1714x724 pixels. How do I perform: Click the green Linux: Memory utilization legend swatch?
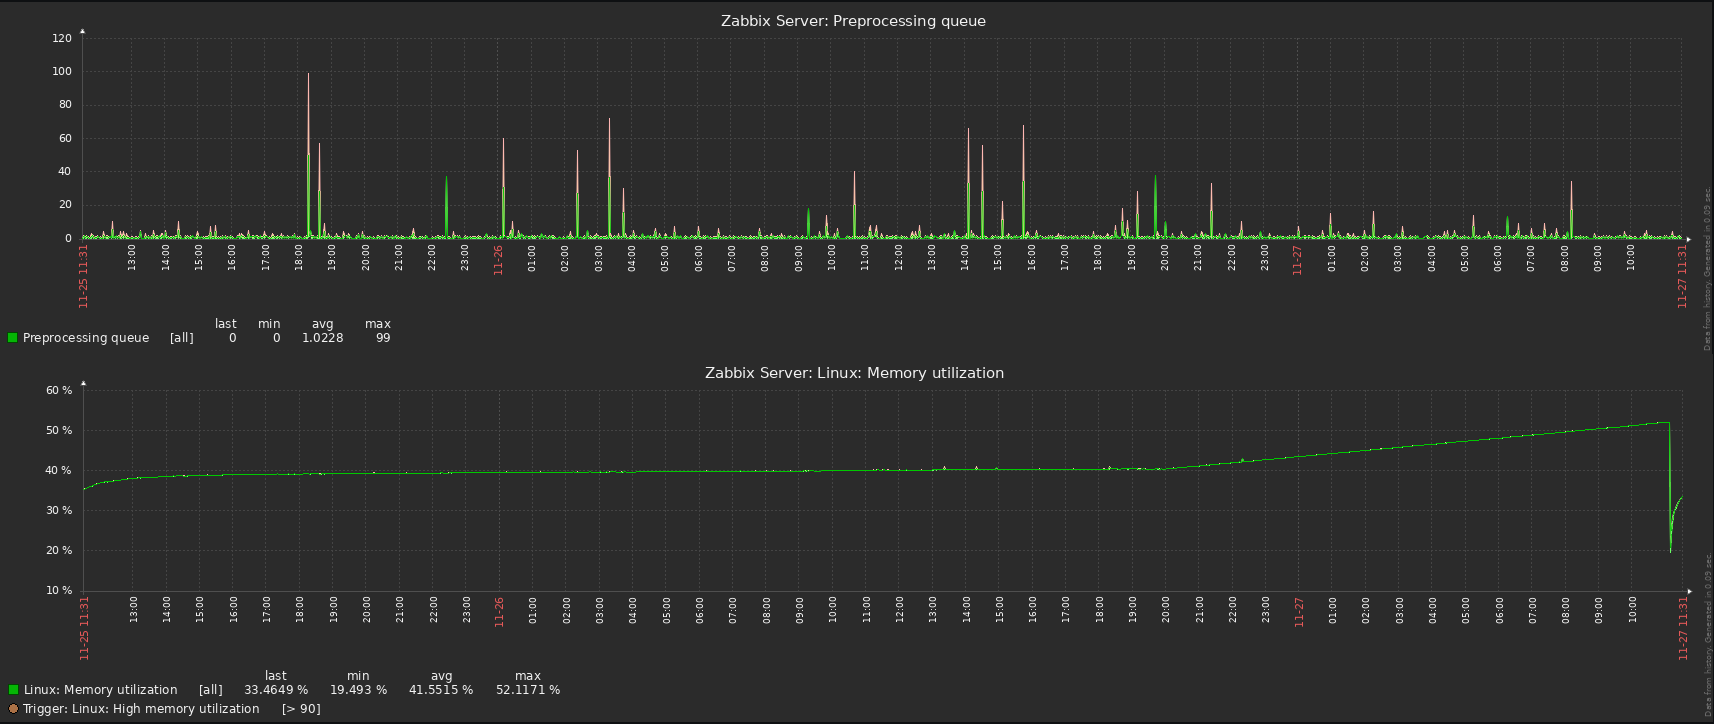pyautogui.click(x=13, y=690)
